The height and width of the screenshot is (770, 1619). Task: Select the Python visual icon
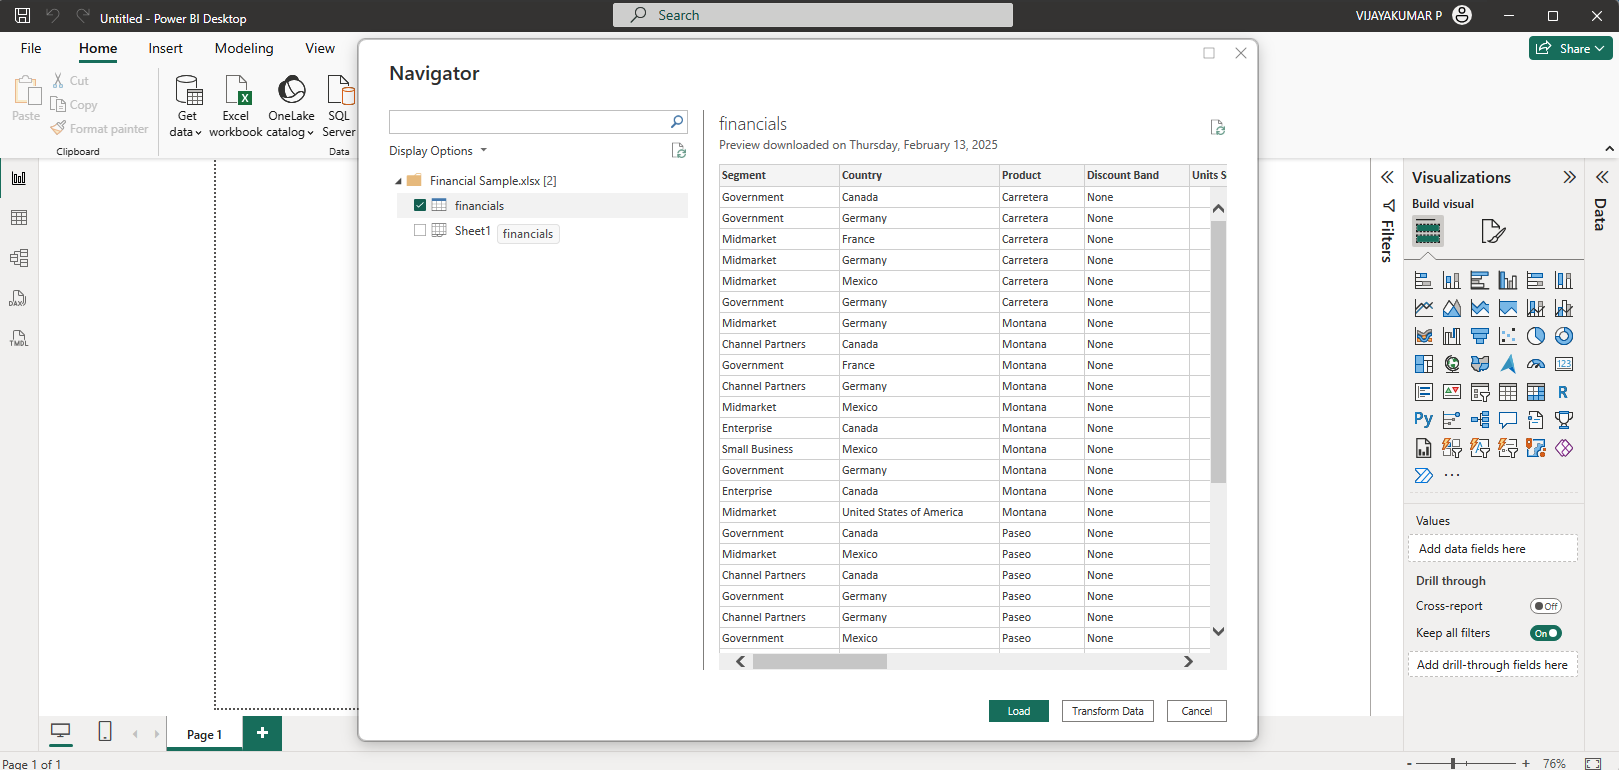1423,420
